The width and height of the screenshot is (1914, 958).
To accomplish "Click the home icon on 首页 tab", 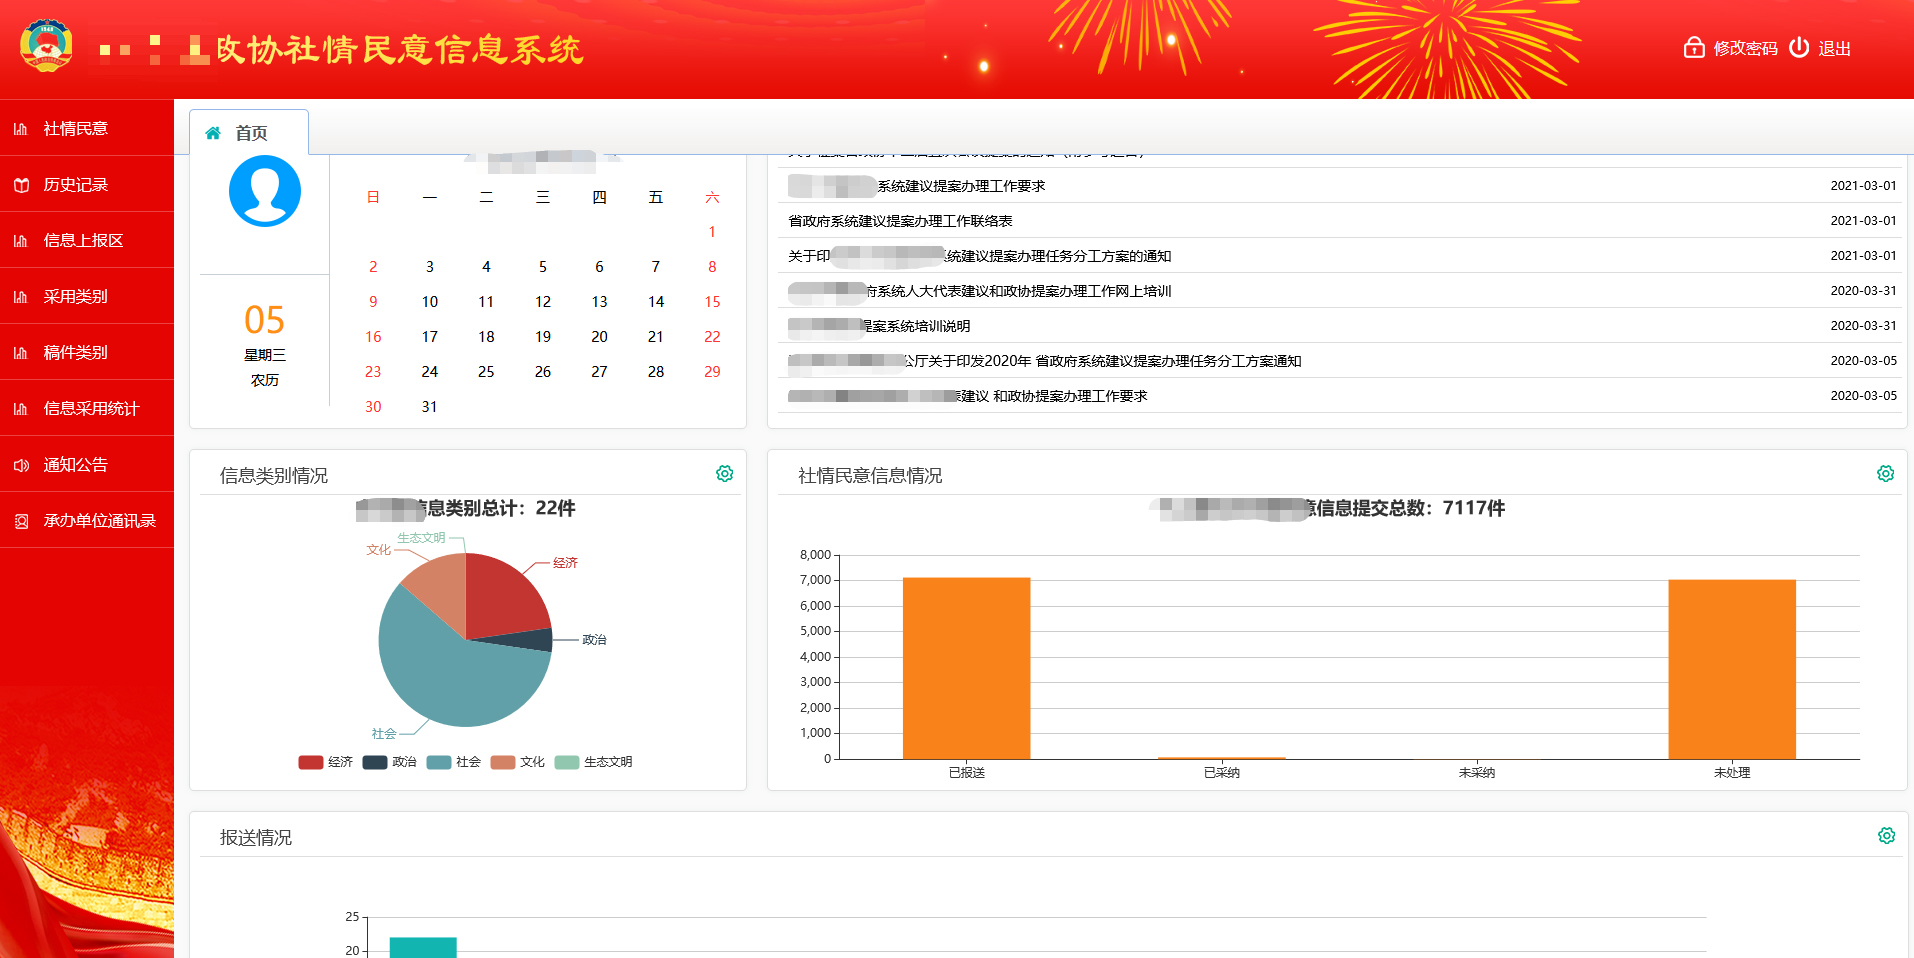I will tap(213, 133).
